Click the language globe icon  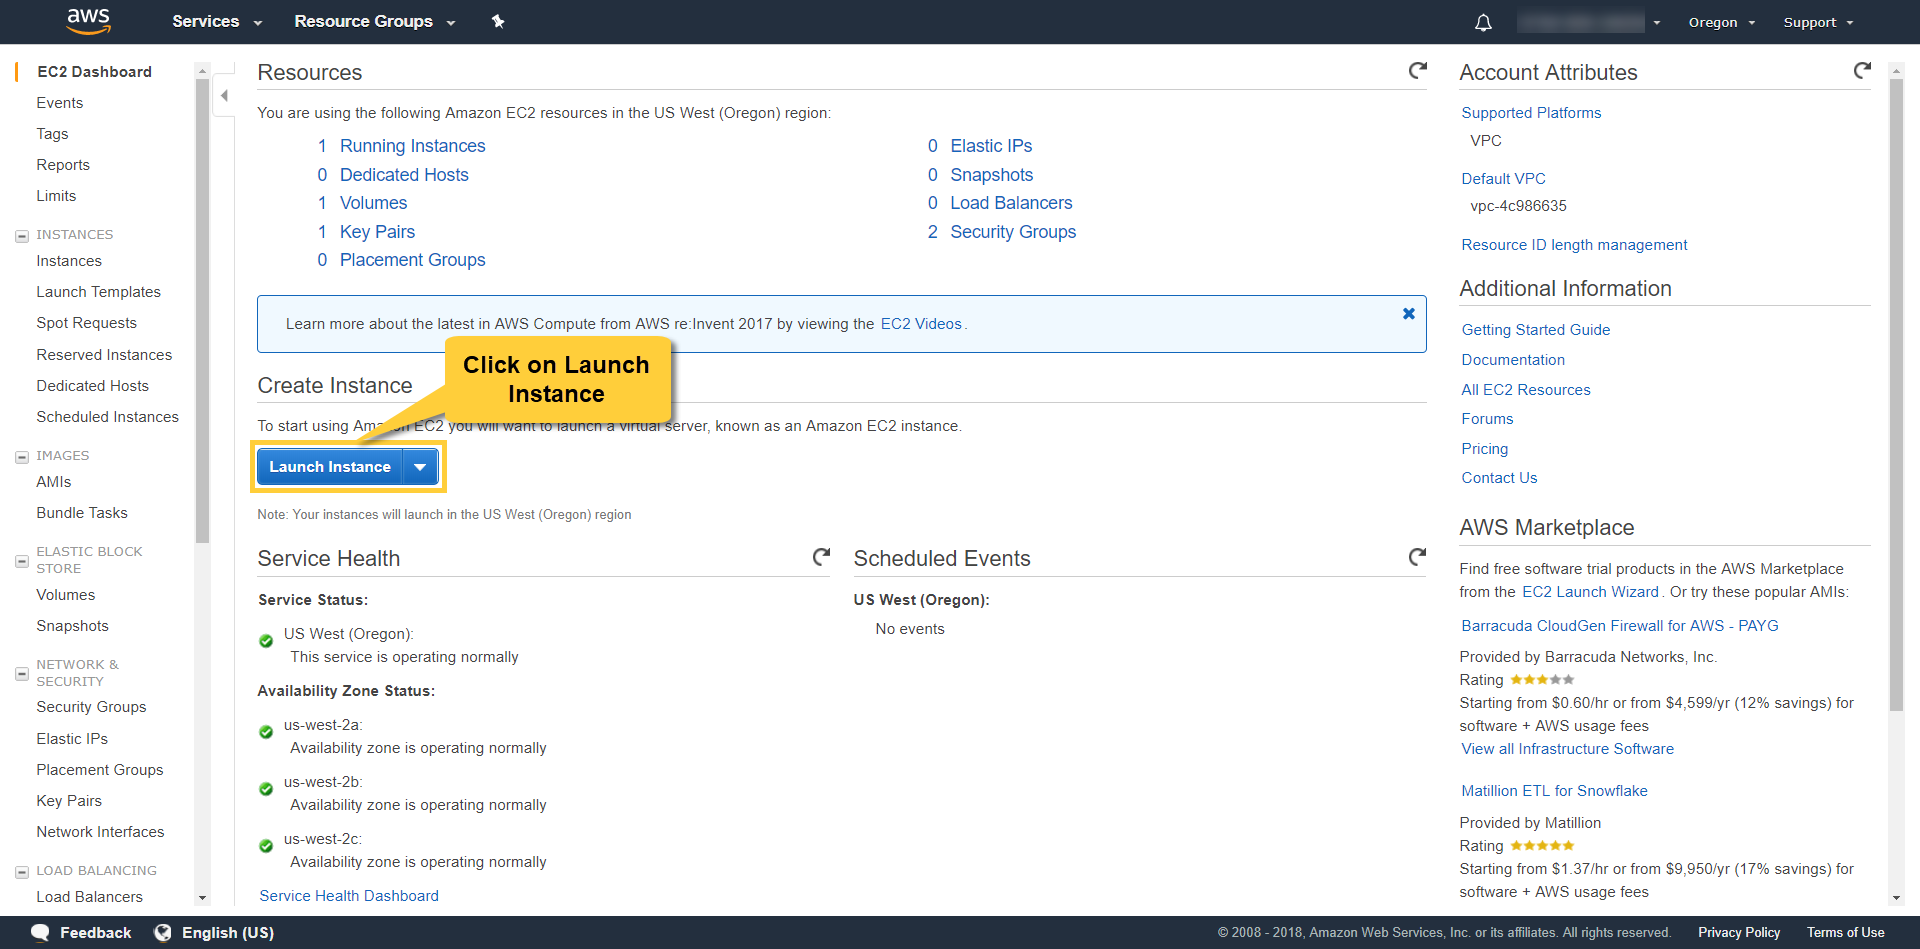point(162,932)
